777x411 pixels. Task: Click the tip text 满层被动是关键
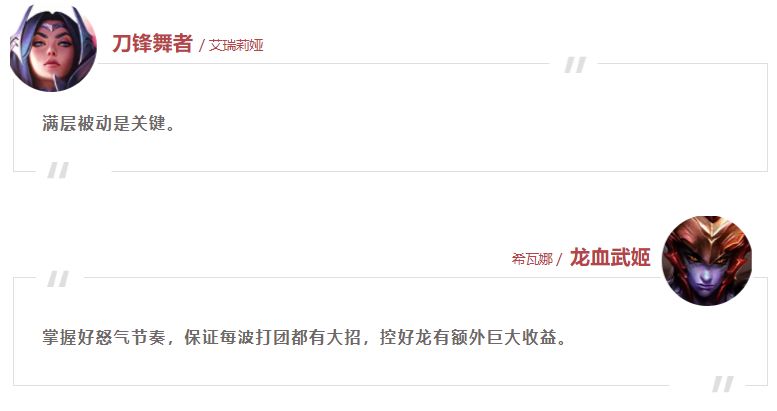click(x=109, y=123)
